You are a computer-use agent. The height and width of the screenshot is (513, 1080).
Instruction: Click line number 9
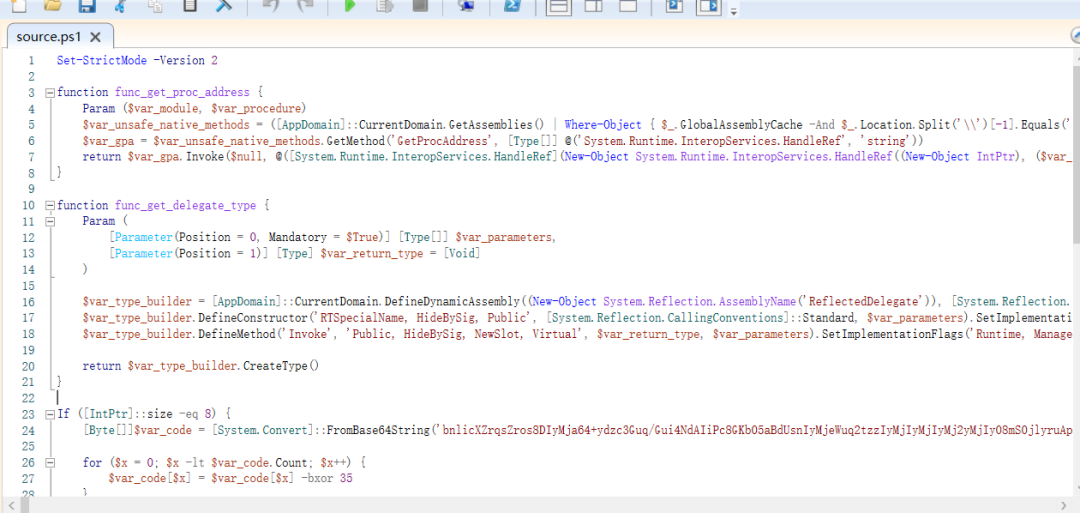coord(30,189)
